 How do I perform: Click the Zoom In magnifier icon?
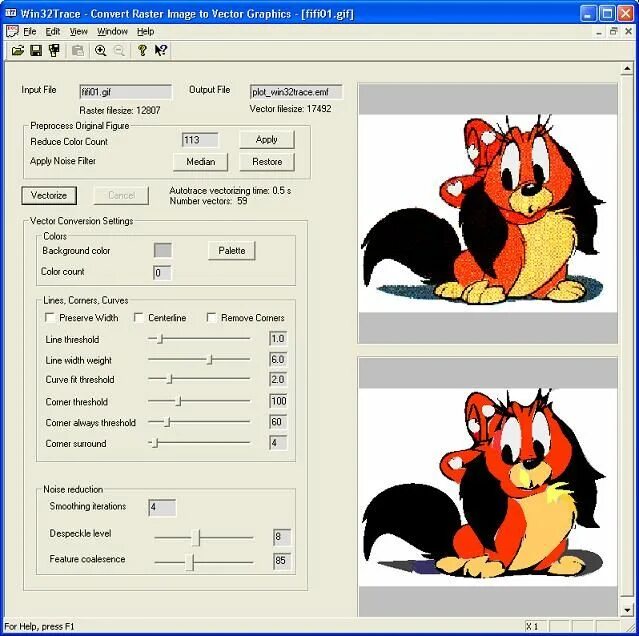tap(100, 51)
